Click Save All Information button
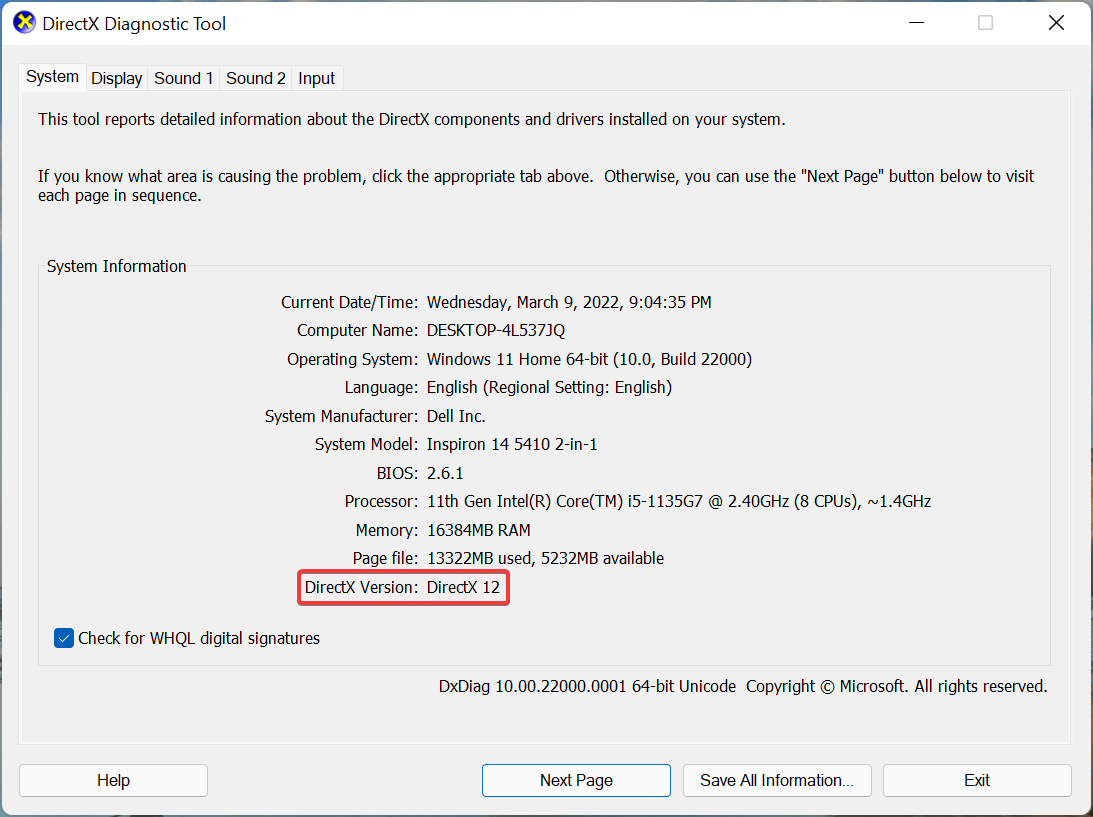The height and width of the screenshot is (817, 1093). (x=777, y=780)
